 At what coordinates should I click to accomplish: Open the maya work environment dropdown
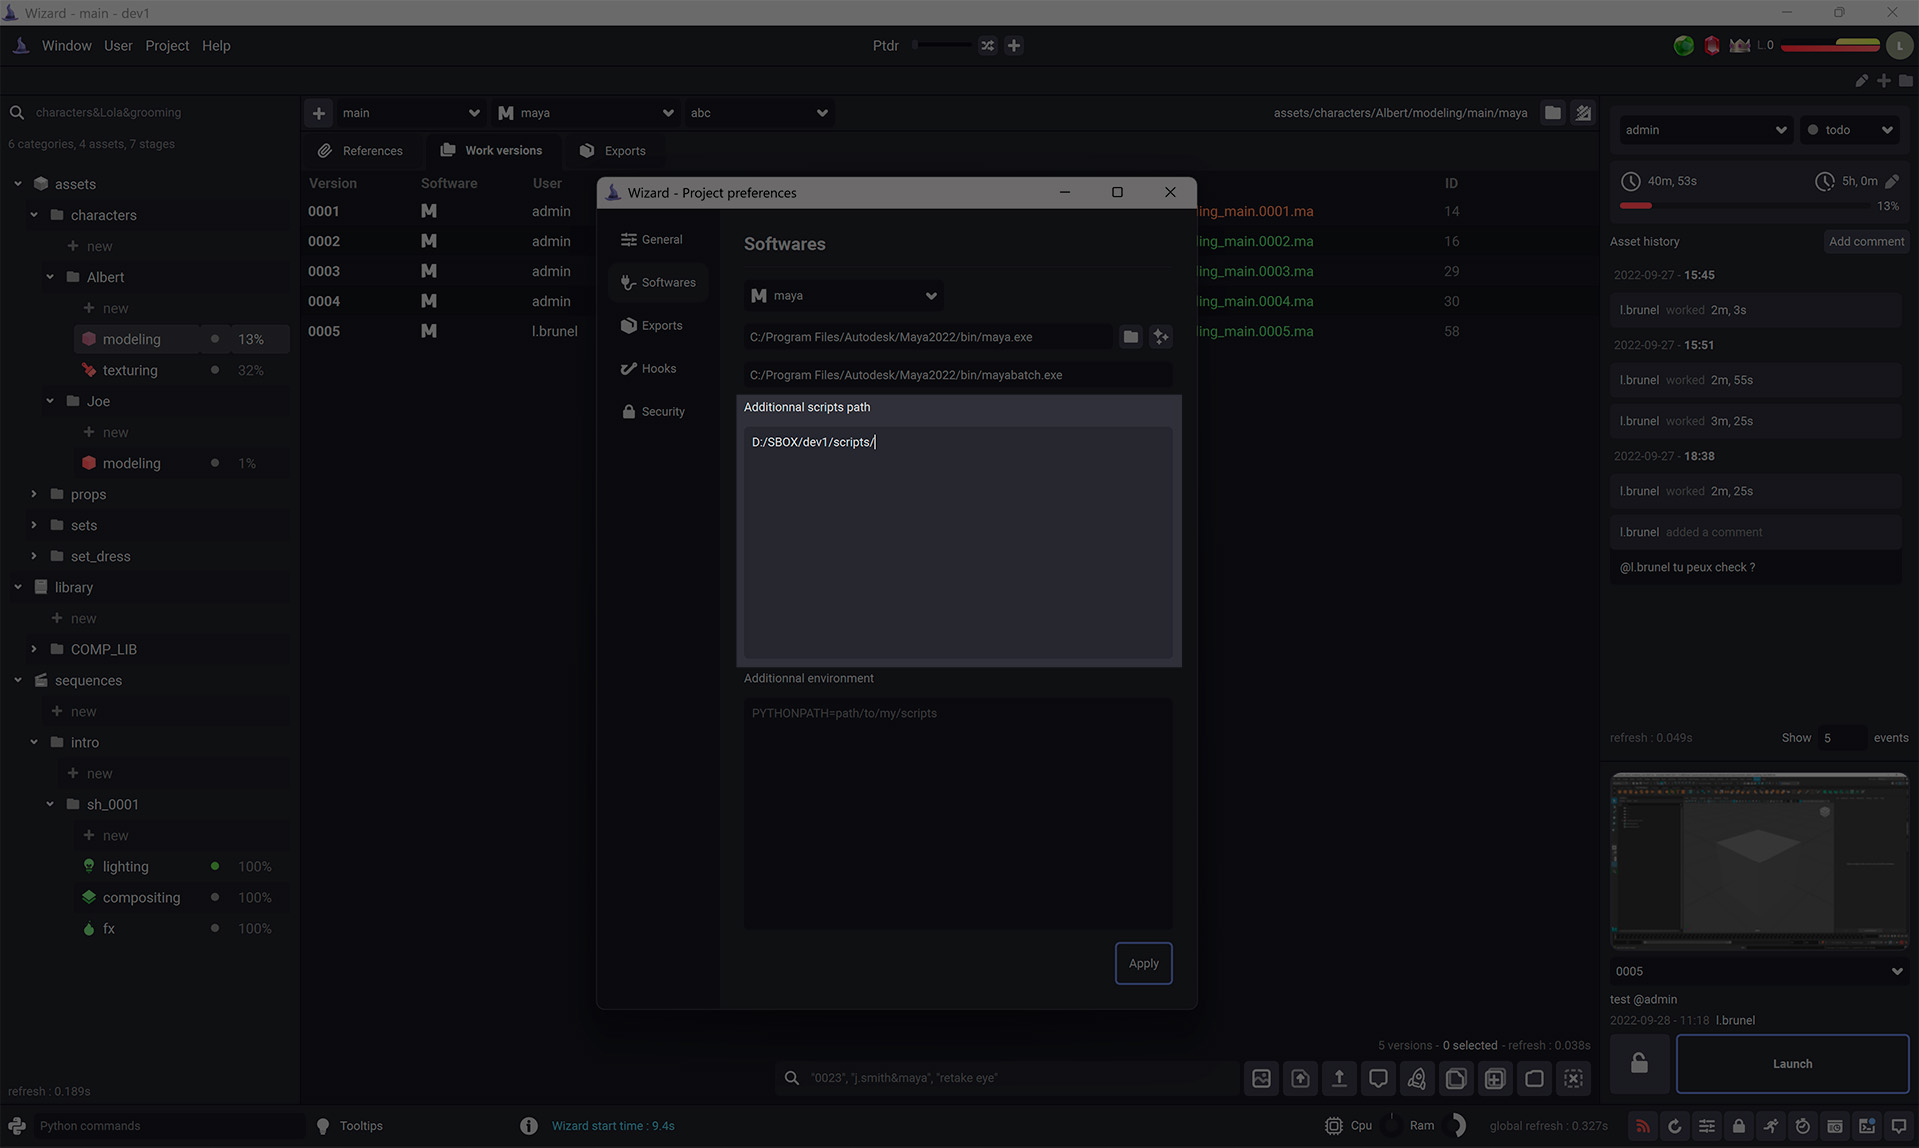(x=585, y=113)
